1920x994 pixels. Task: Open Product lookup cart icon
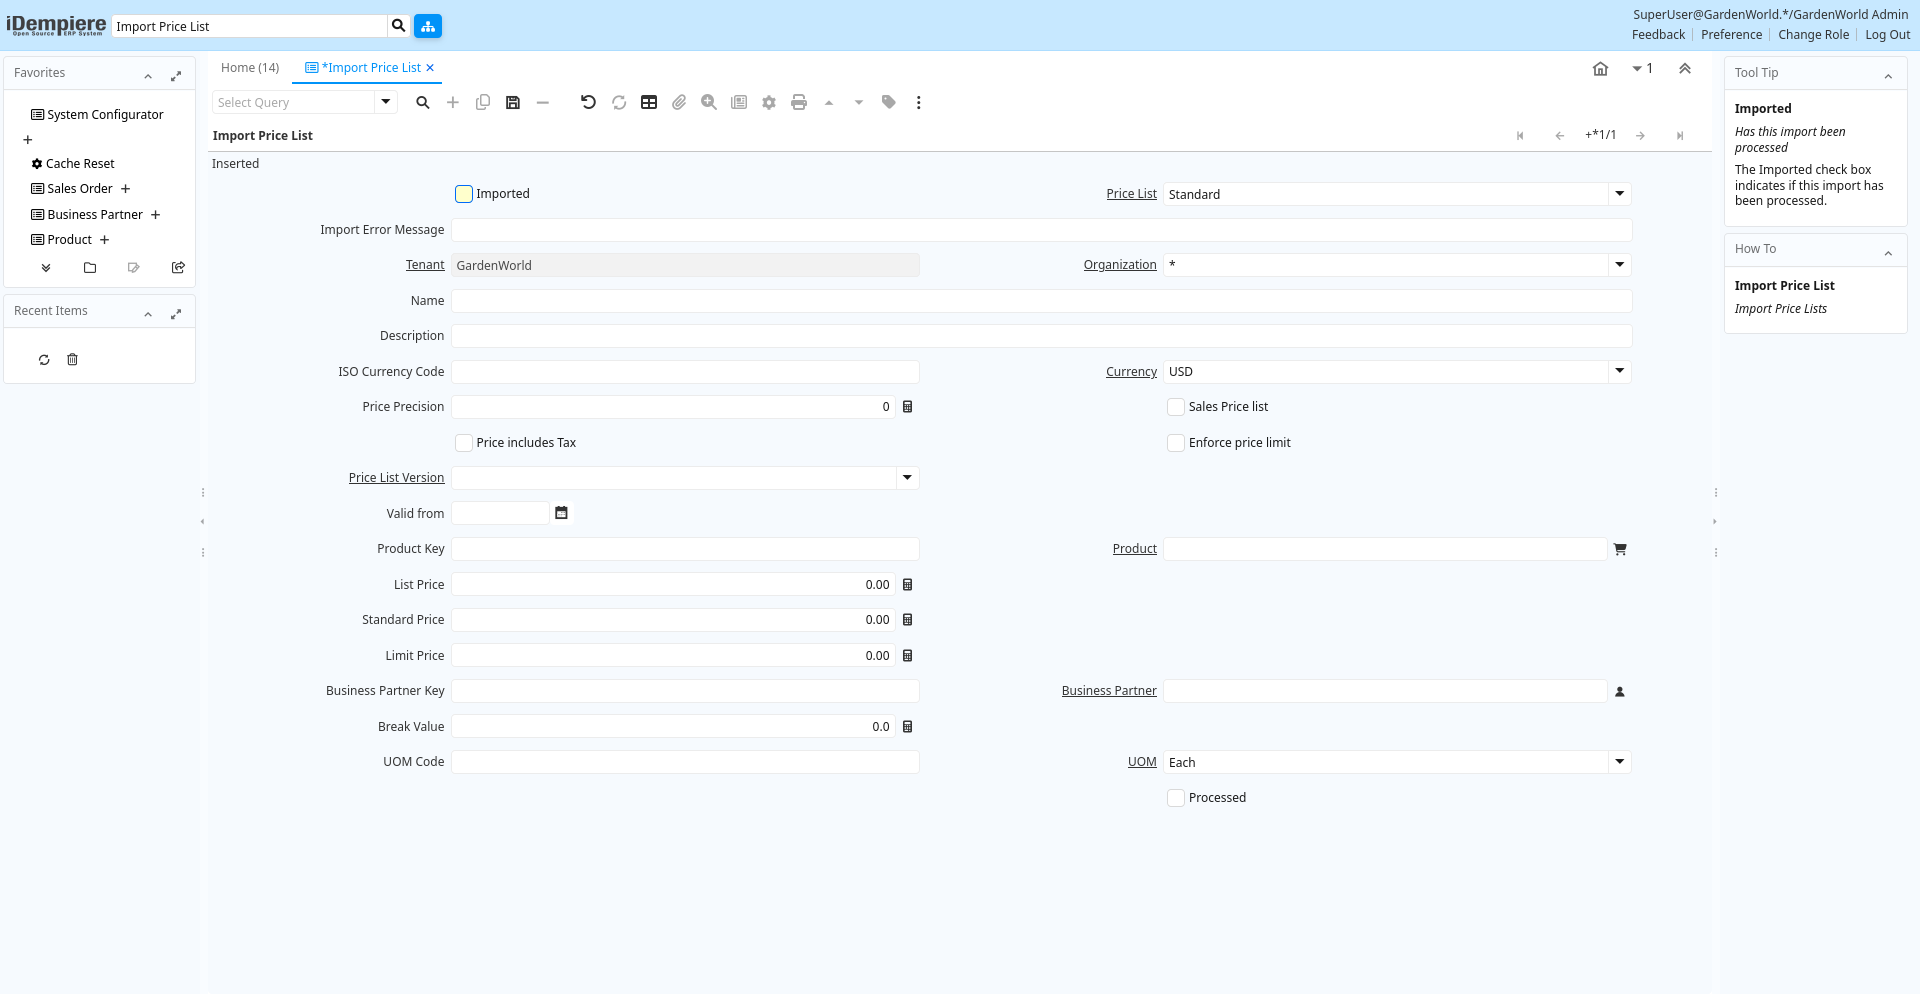coord(1620,549)
